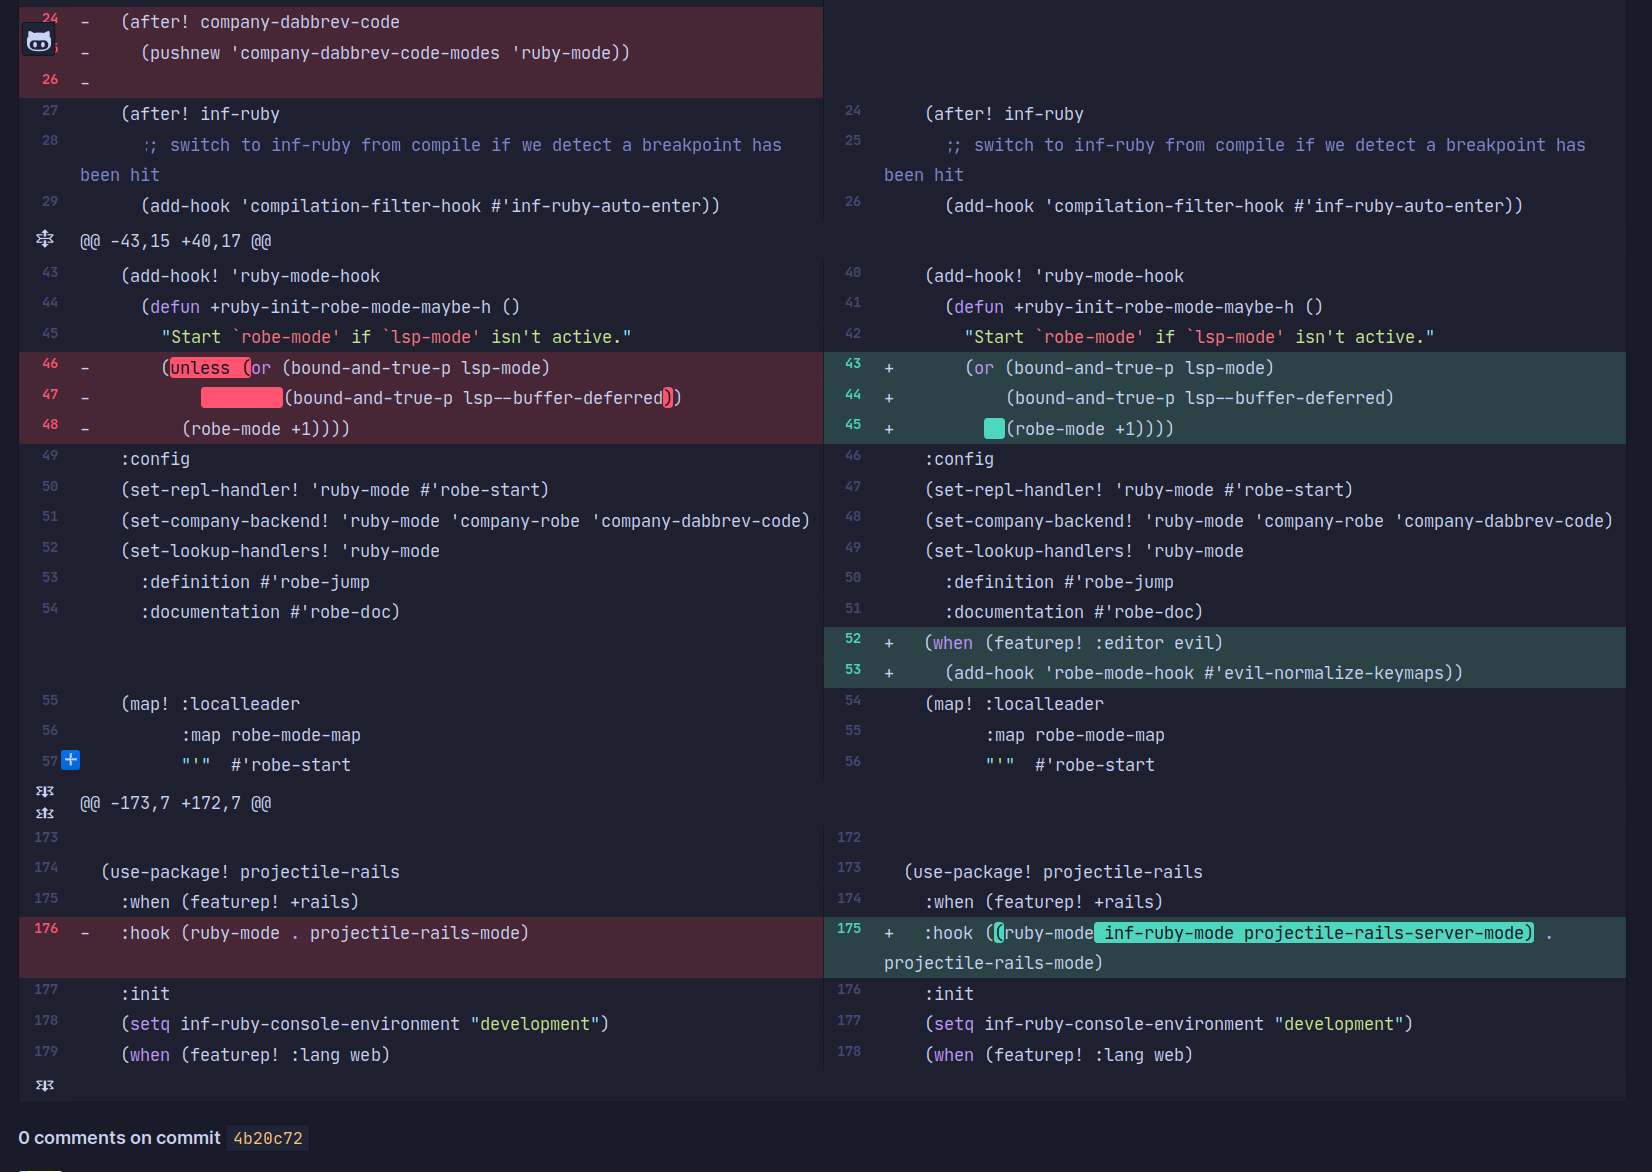Click the GitHub octocat avatar icon
The width and height of the screenshot is (1652, 1172).
pos(39,40)
